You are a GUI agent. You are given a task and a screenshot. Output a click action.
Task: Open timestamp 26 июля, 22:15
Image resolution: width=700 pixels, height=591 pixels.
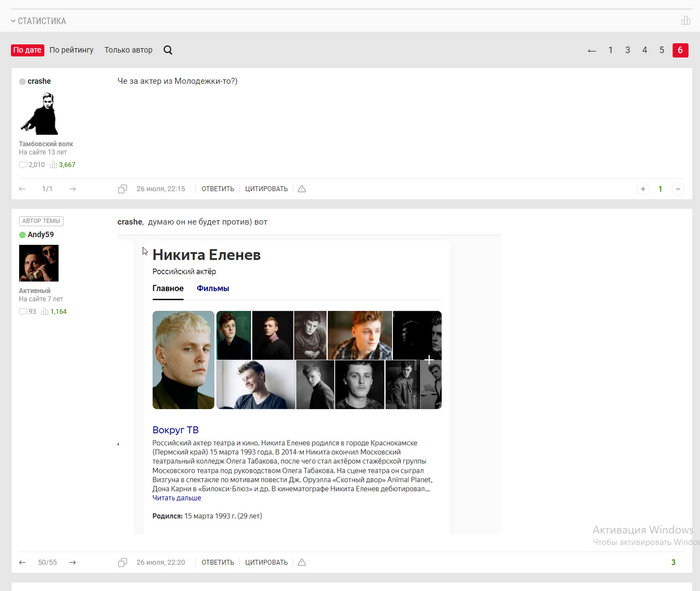[161, 189]
